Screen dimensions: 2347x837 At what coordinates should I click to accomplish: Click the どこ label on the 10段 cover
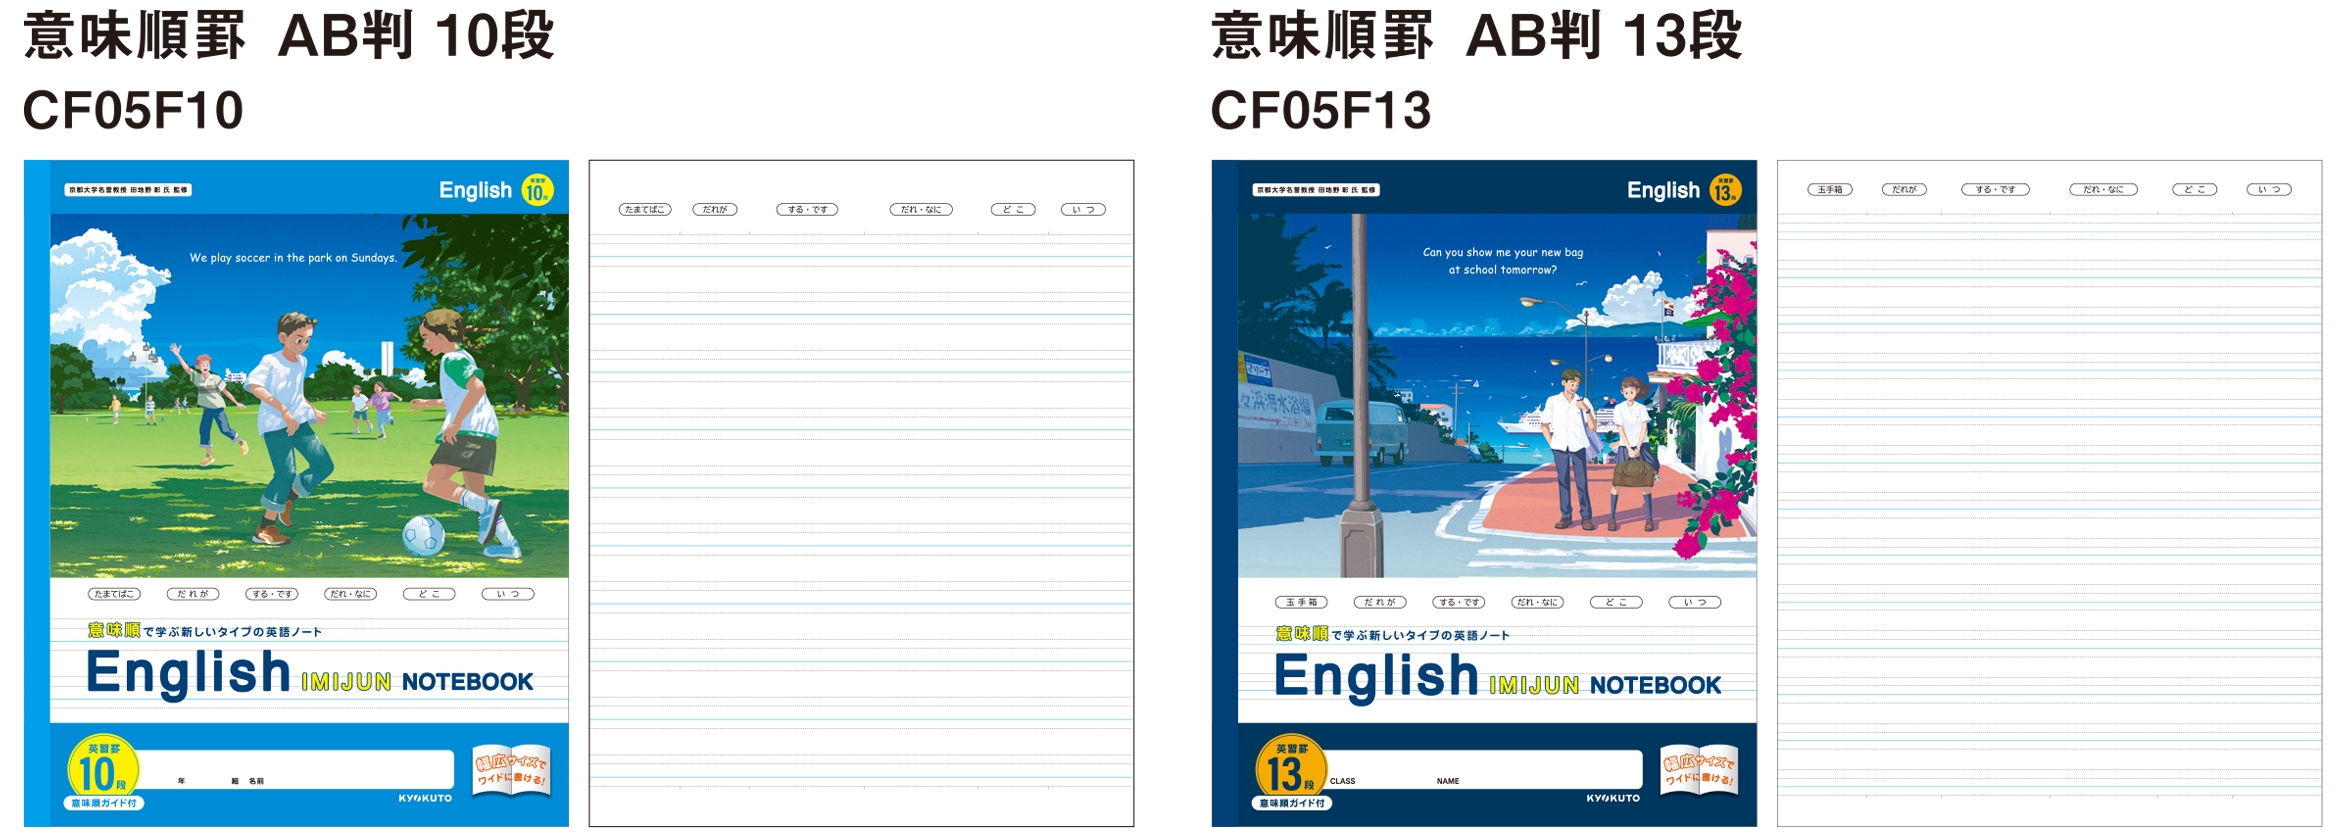point(429,594)
